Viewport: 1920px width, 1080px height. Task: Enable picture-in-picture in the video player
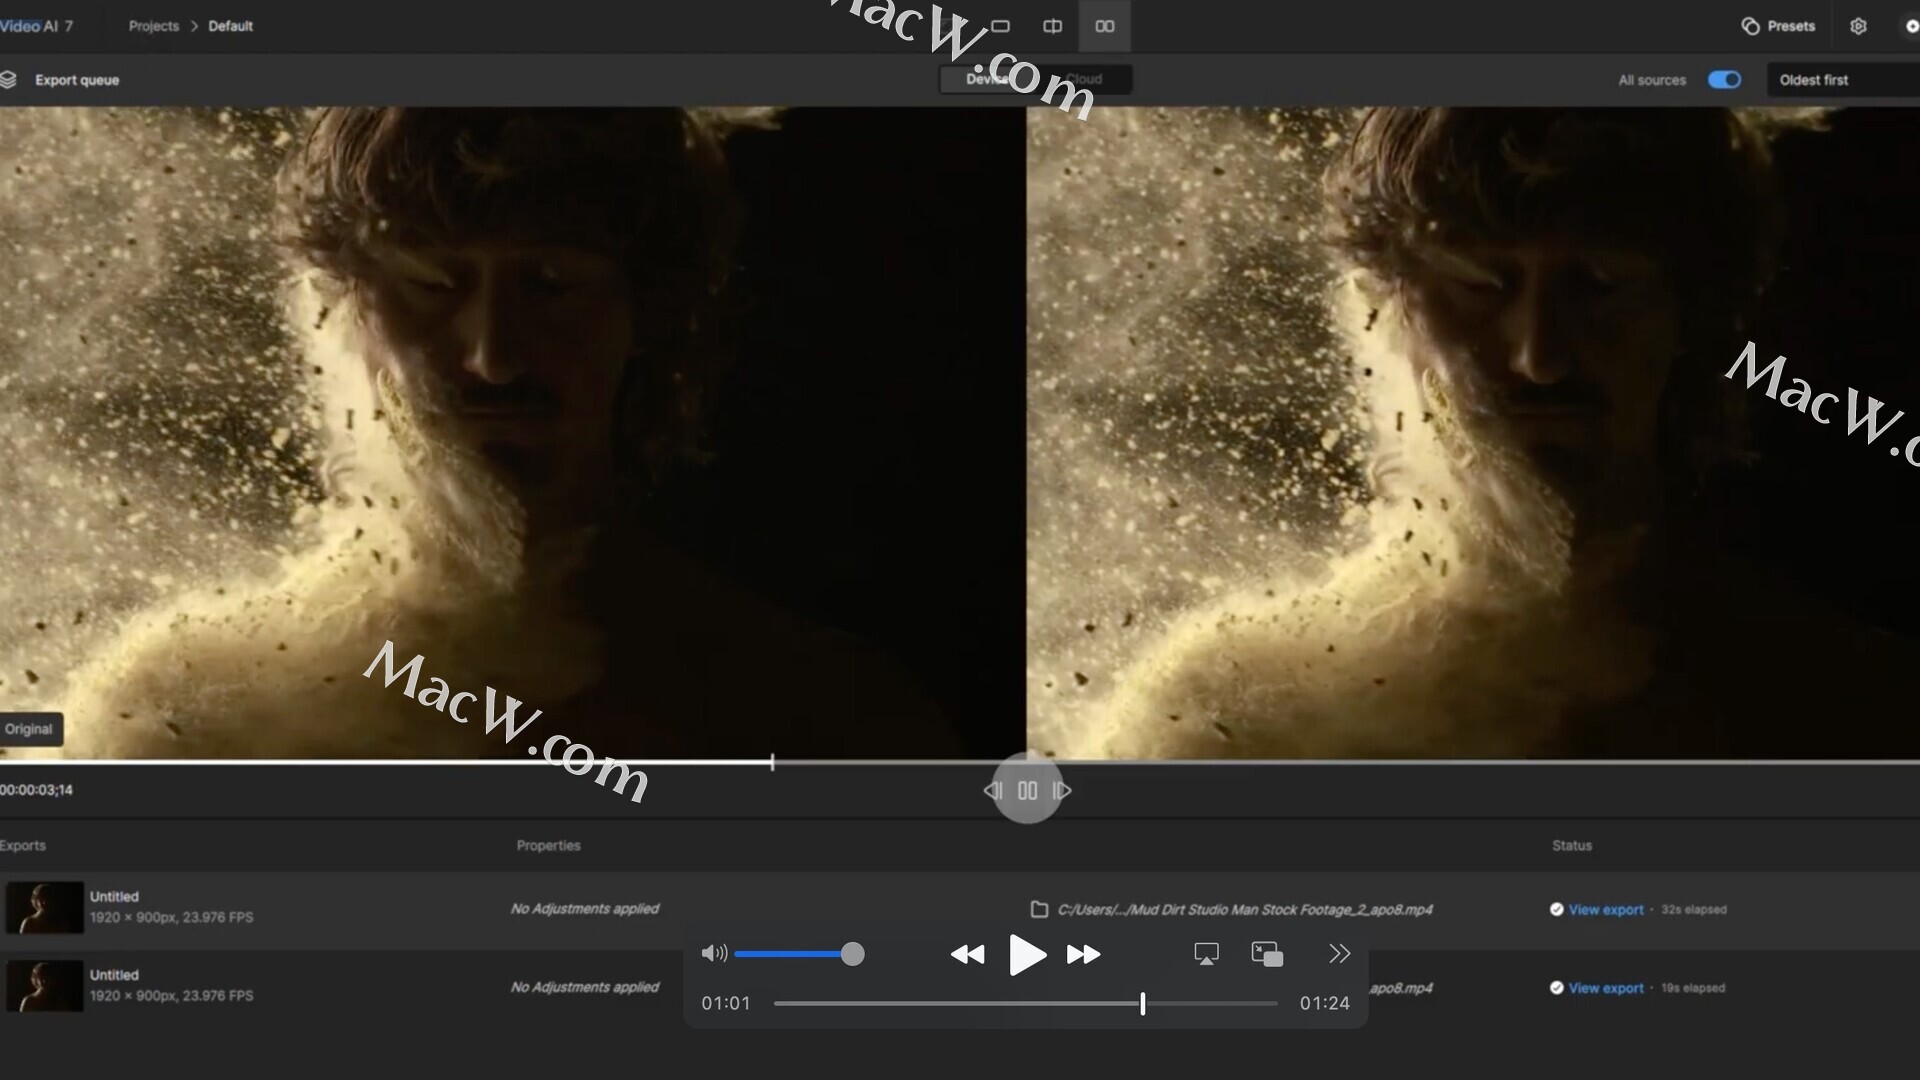[1267, 954]
